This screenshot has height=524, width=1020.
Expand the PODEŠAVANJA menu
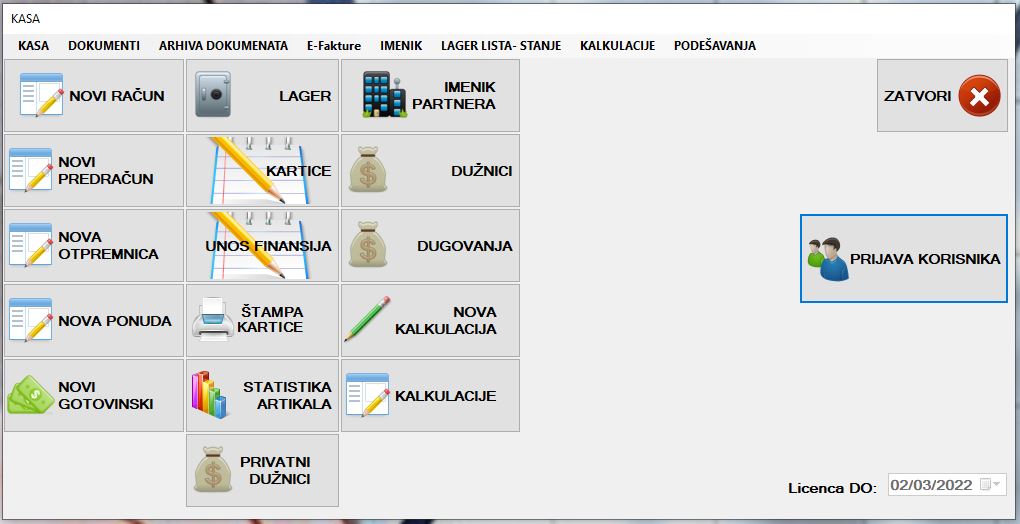coord(714,46)
